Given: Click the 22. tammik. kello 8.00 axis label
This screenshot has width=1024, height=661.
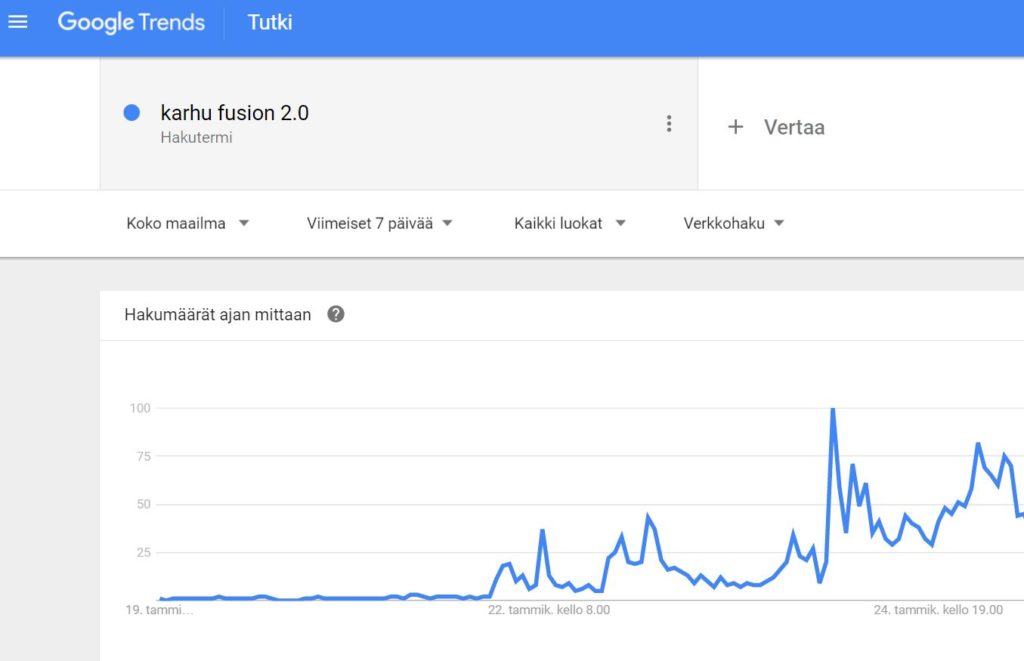Looking at the screenshot, I should tap(549, 610).
